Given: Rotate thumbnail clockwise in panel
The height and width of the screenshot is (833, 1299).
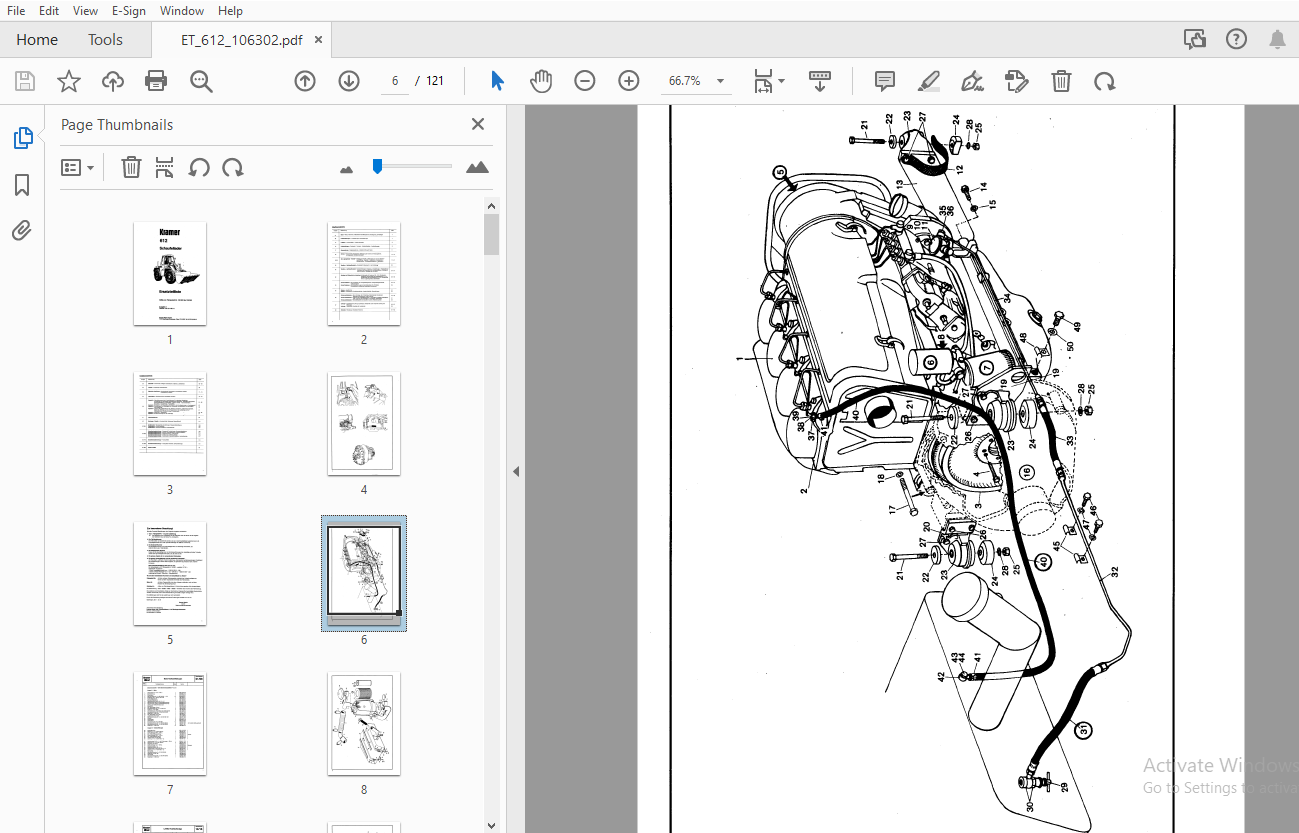Looking at the screenshot, I should 233,167.
